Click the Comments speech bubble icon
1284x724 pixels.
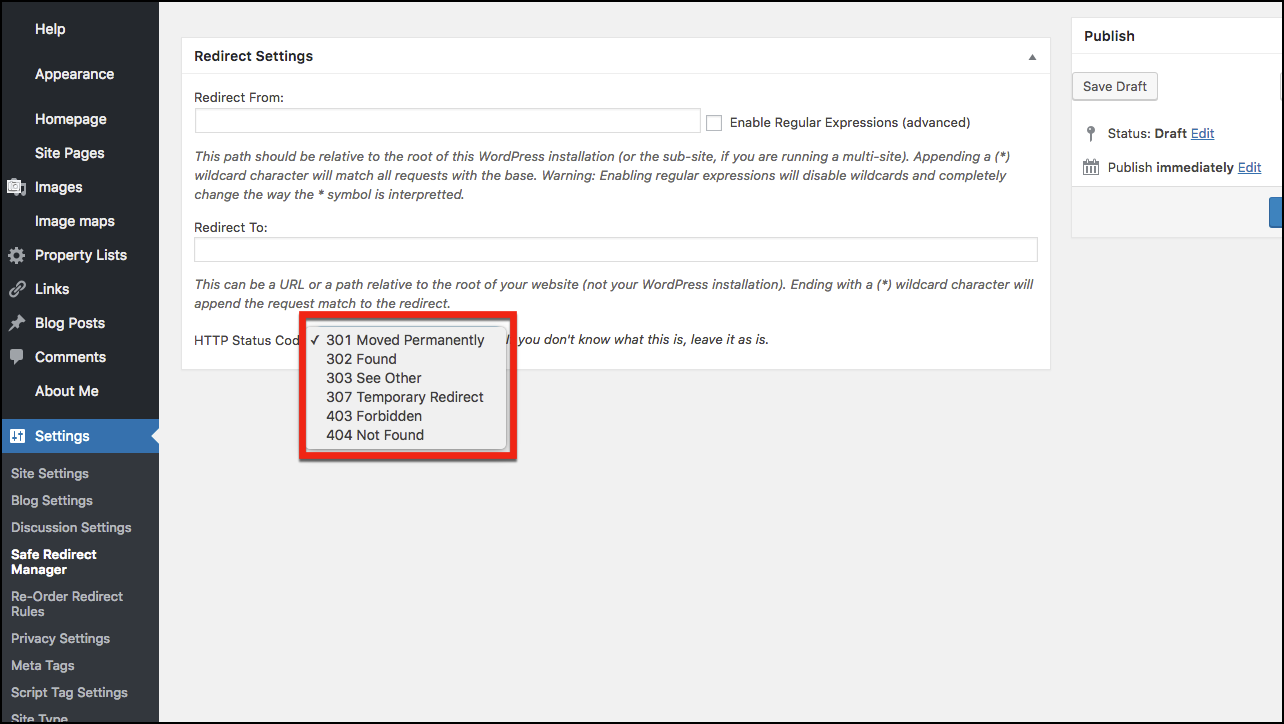click(x=16, y=357)
